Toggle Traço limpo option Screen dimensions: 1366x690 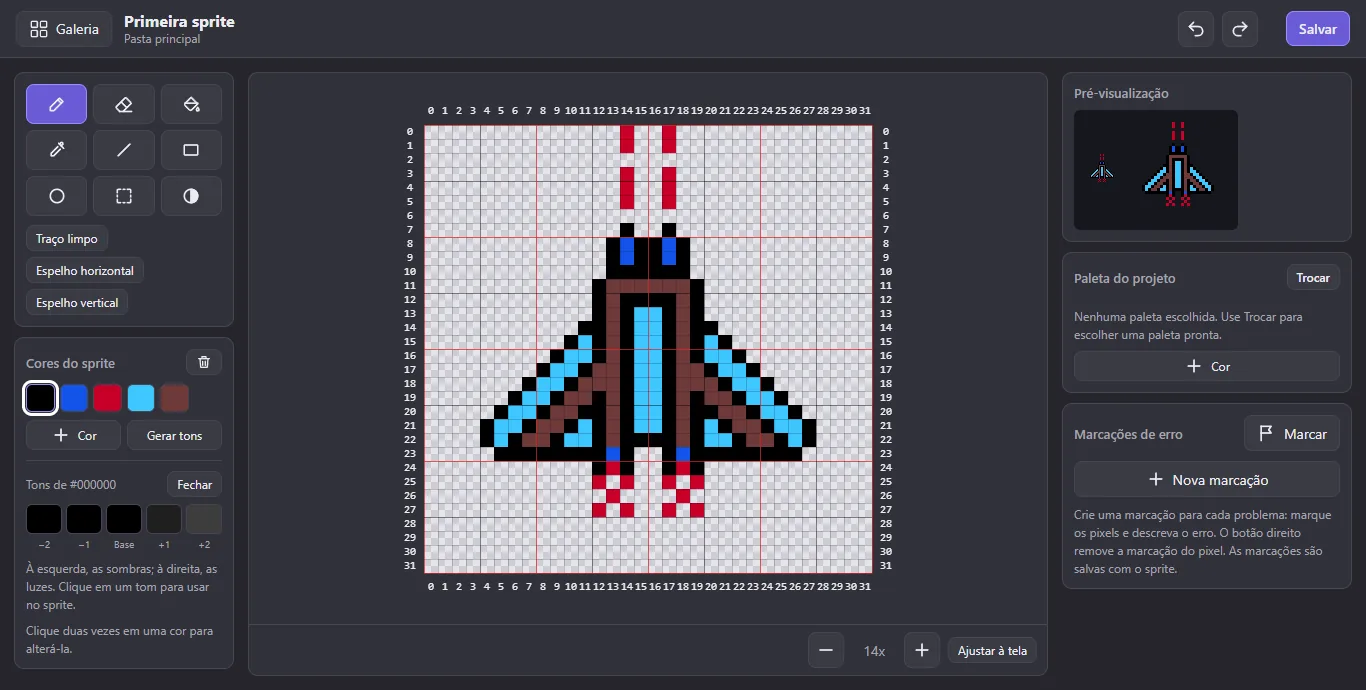tap(67, 239)
